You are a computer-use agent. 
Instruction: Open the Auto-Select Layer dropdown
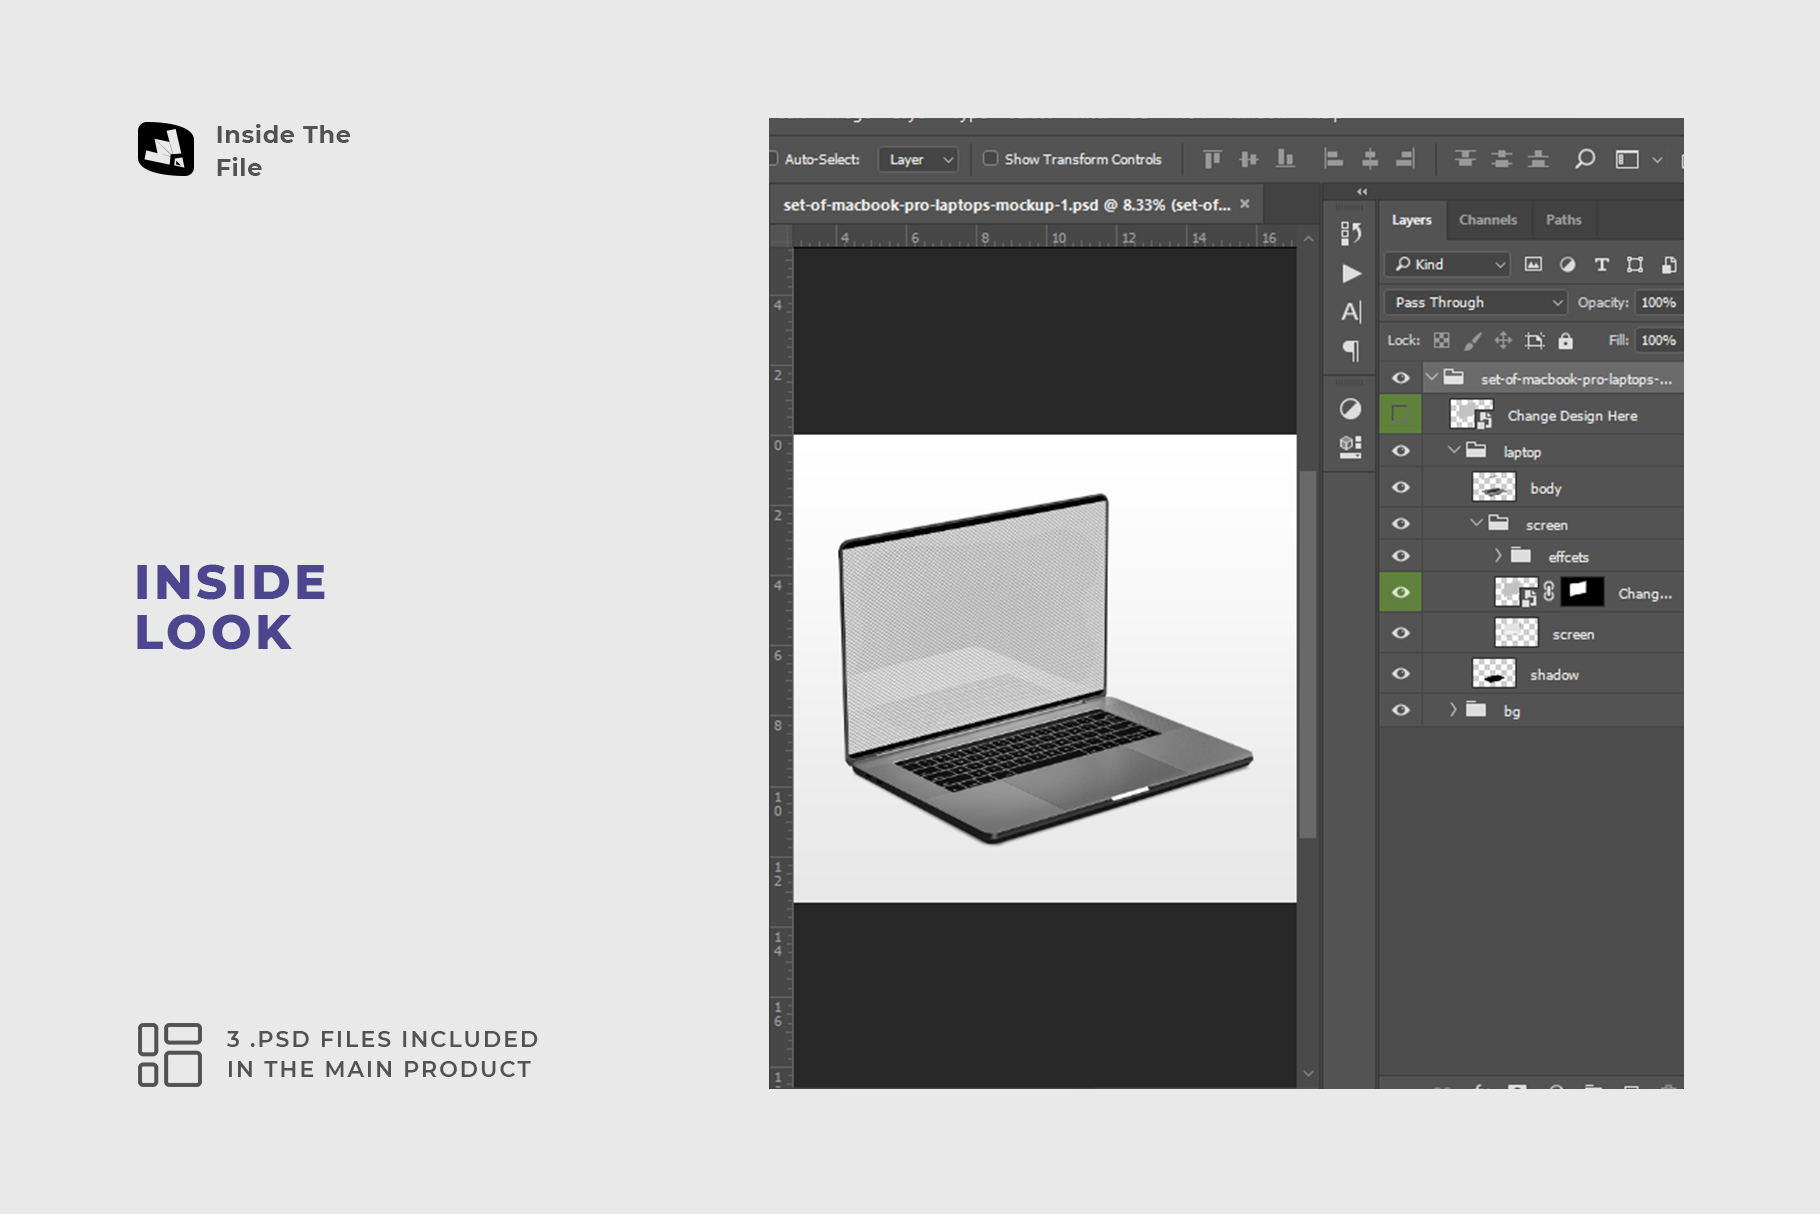click(919, 160)
